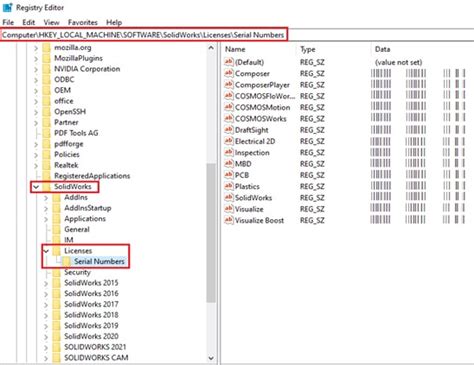Image resolution: width=474 pixels, height=365 pixels.
Task: Select the SOLIDWORKS CAM key
Action: [96, 358]
